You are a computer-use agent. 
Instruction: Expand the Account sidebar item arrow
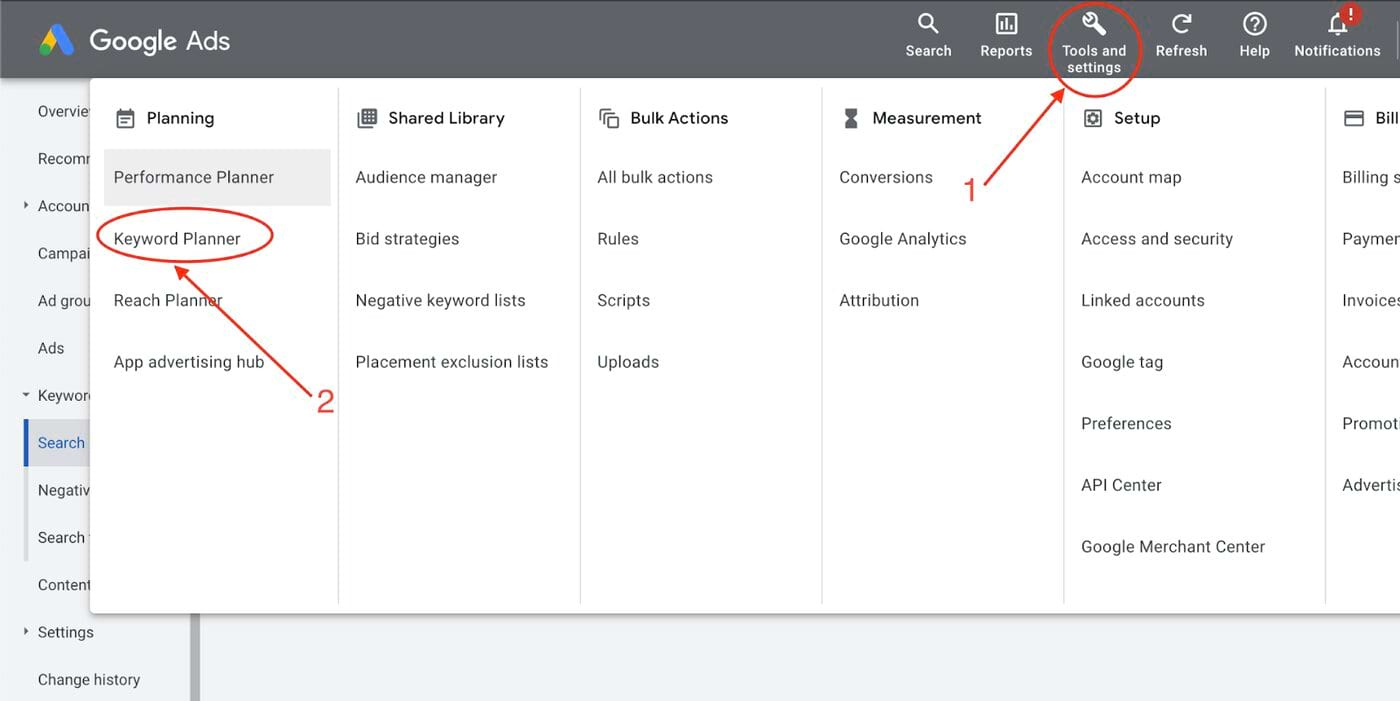26,206
